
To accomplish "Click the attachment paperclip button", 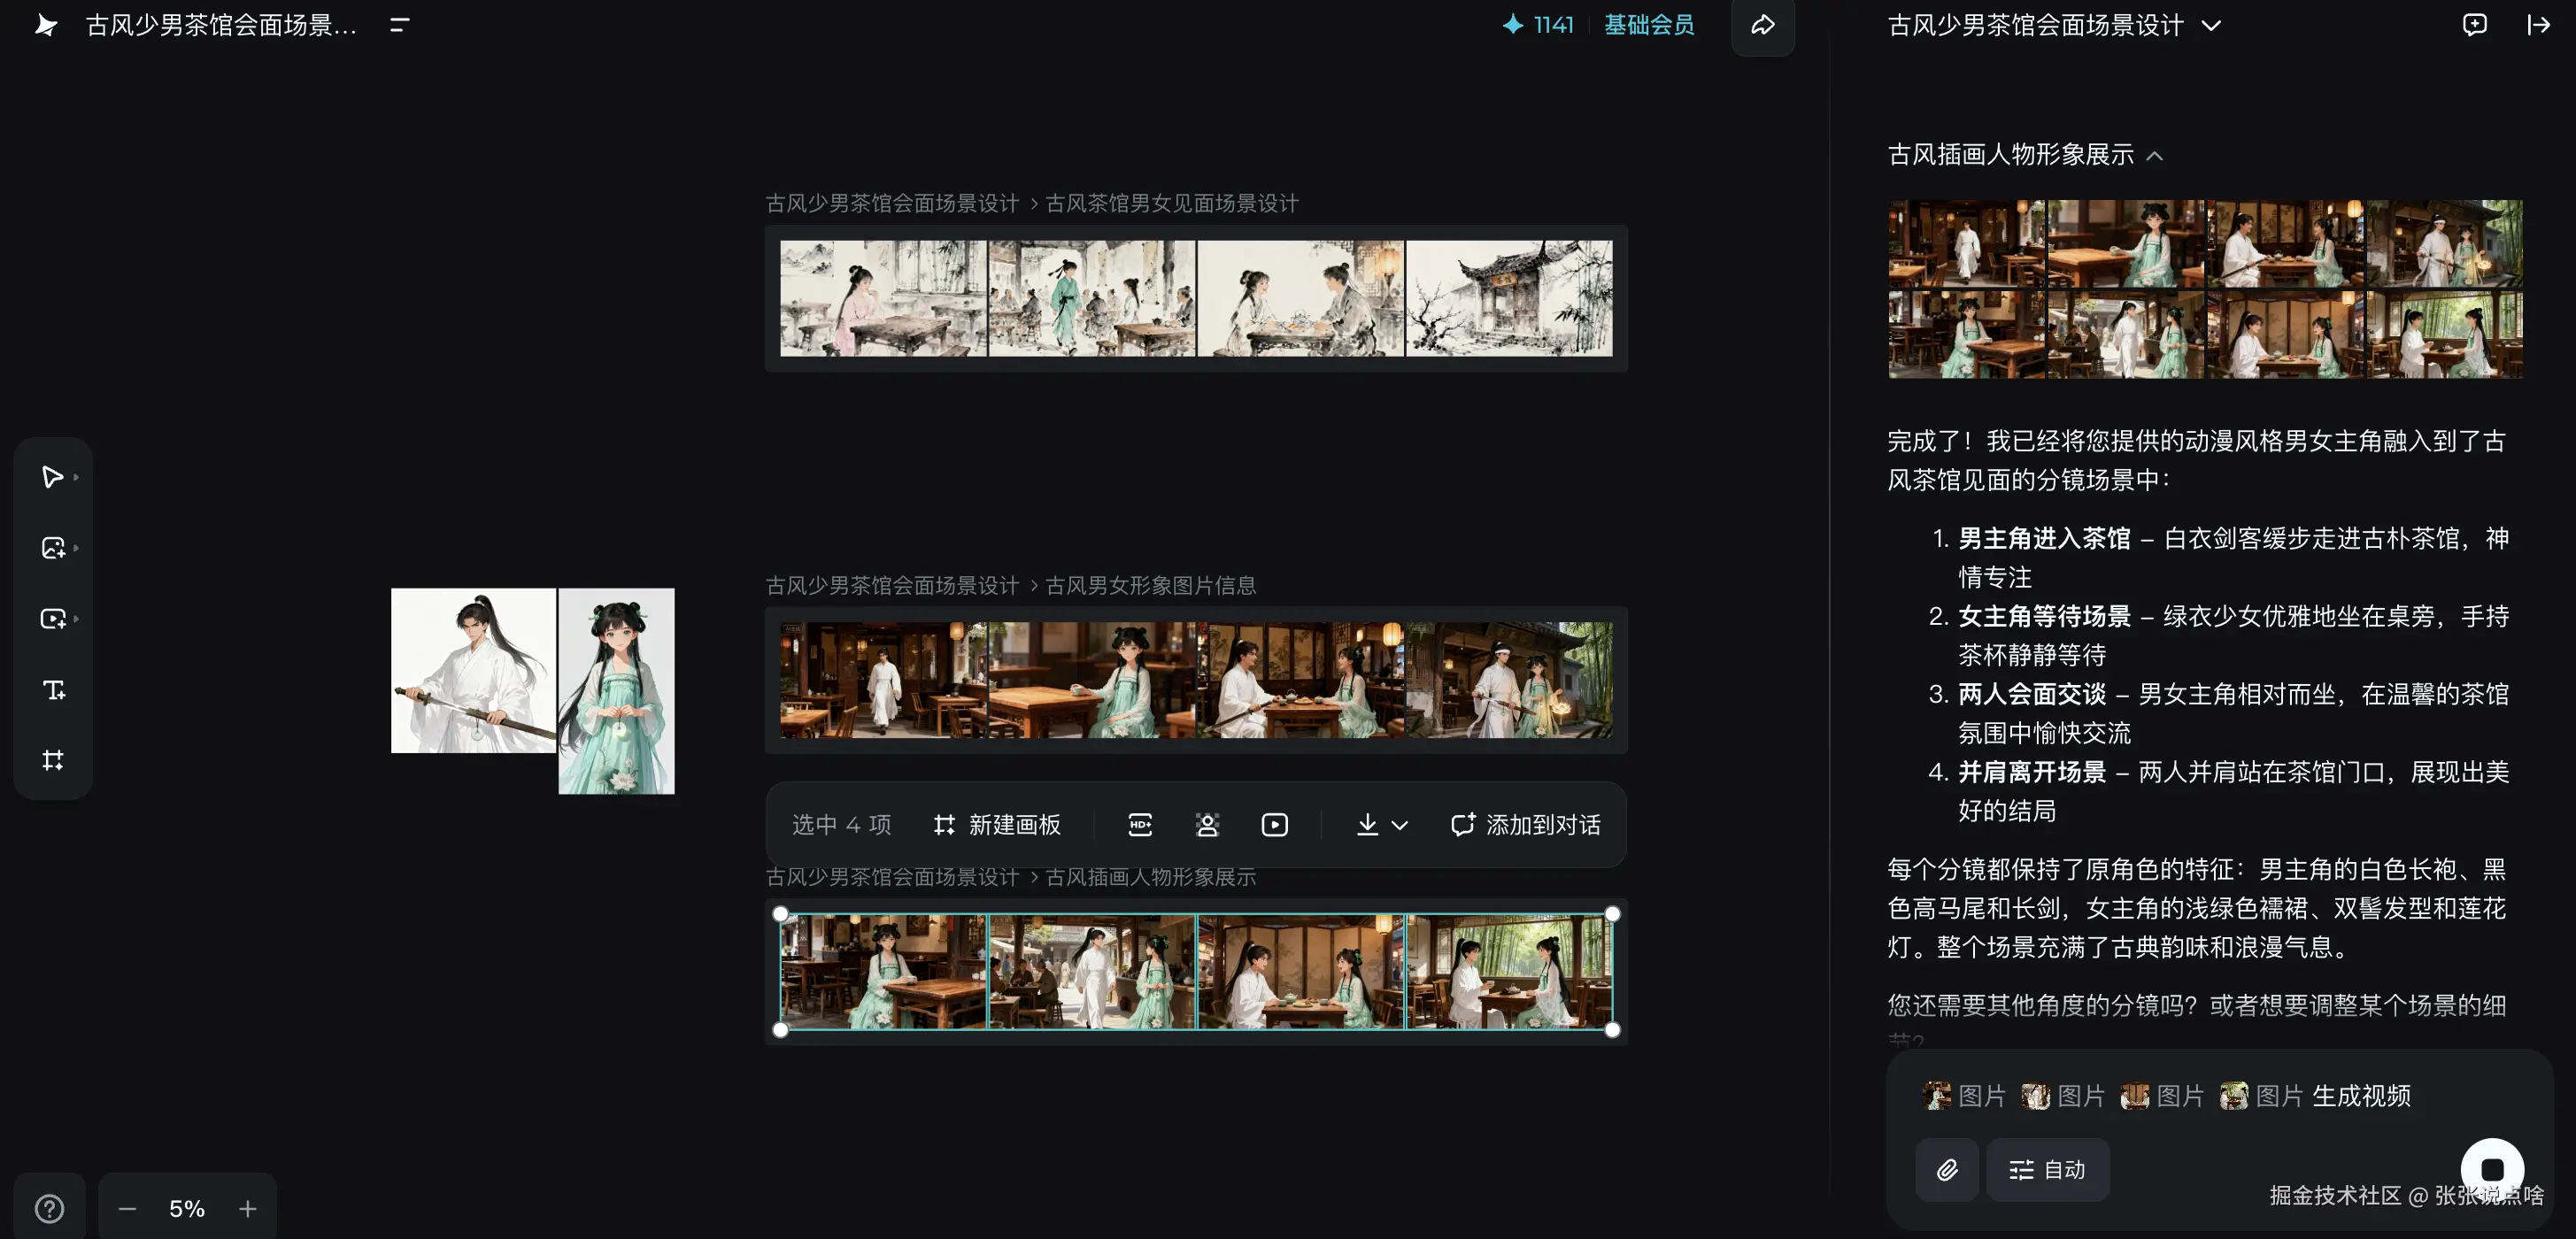I will [1946, 1170].
